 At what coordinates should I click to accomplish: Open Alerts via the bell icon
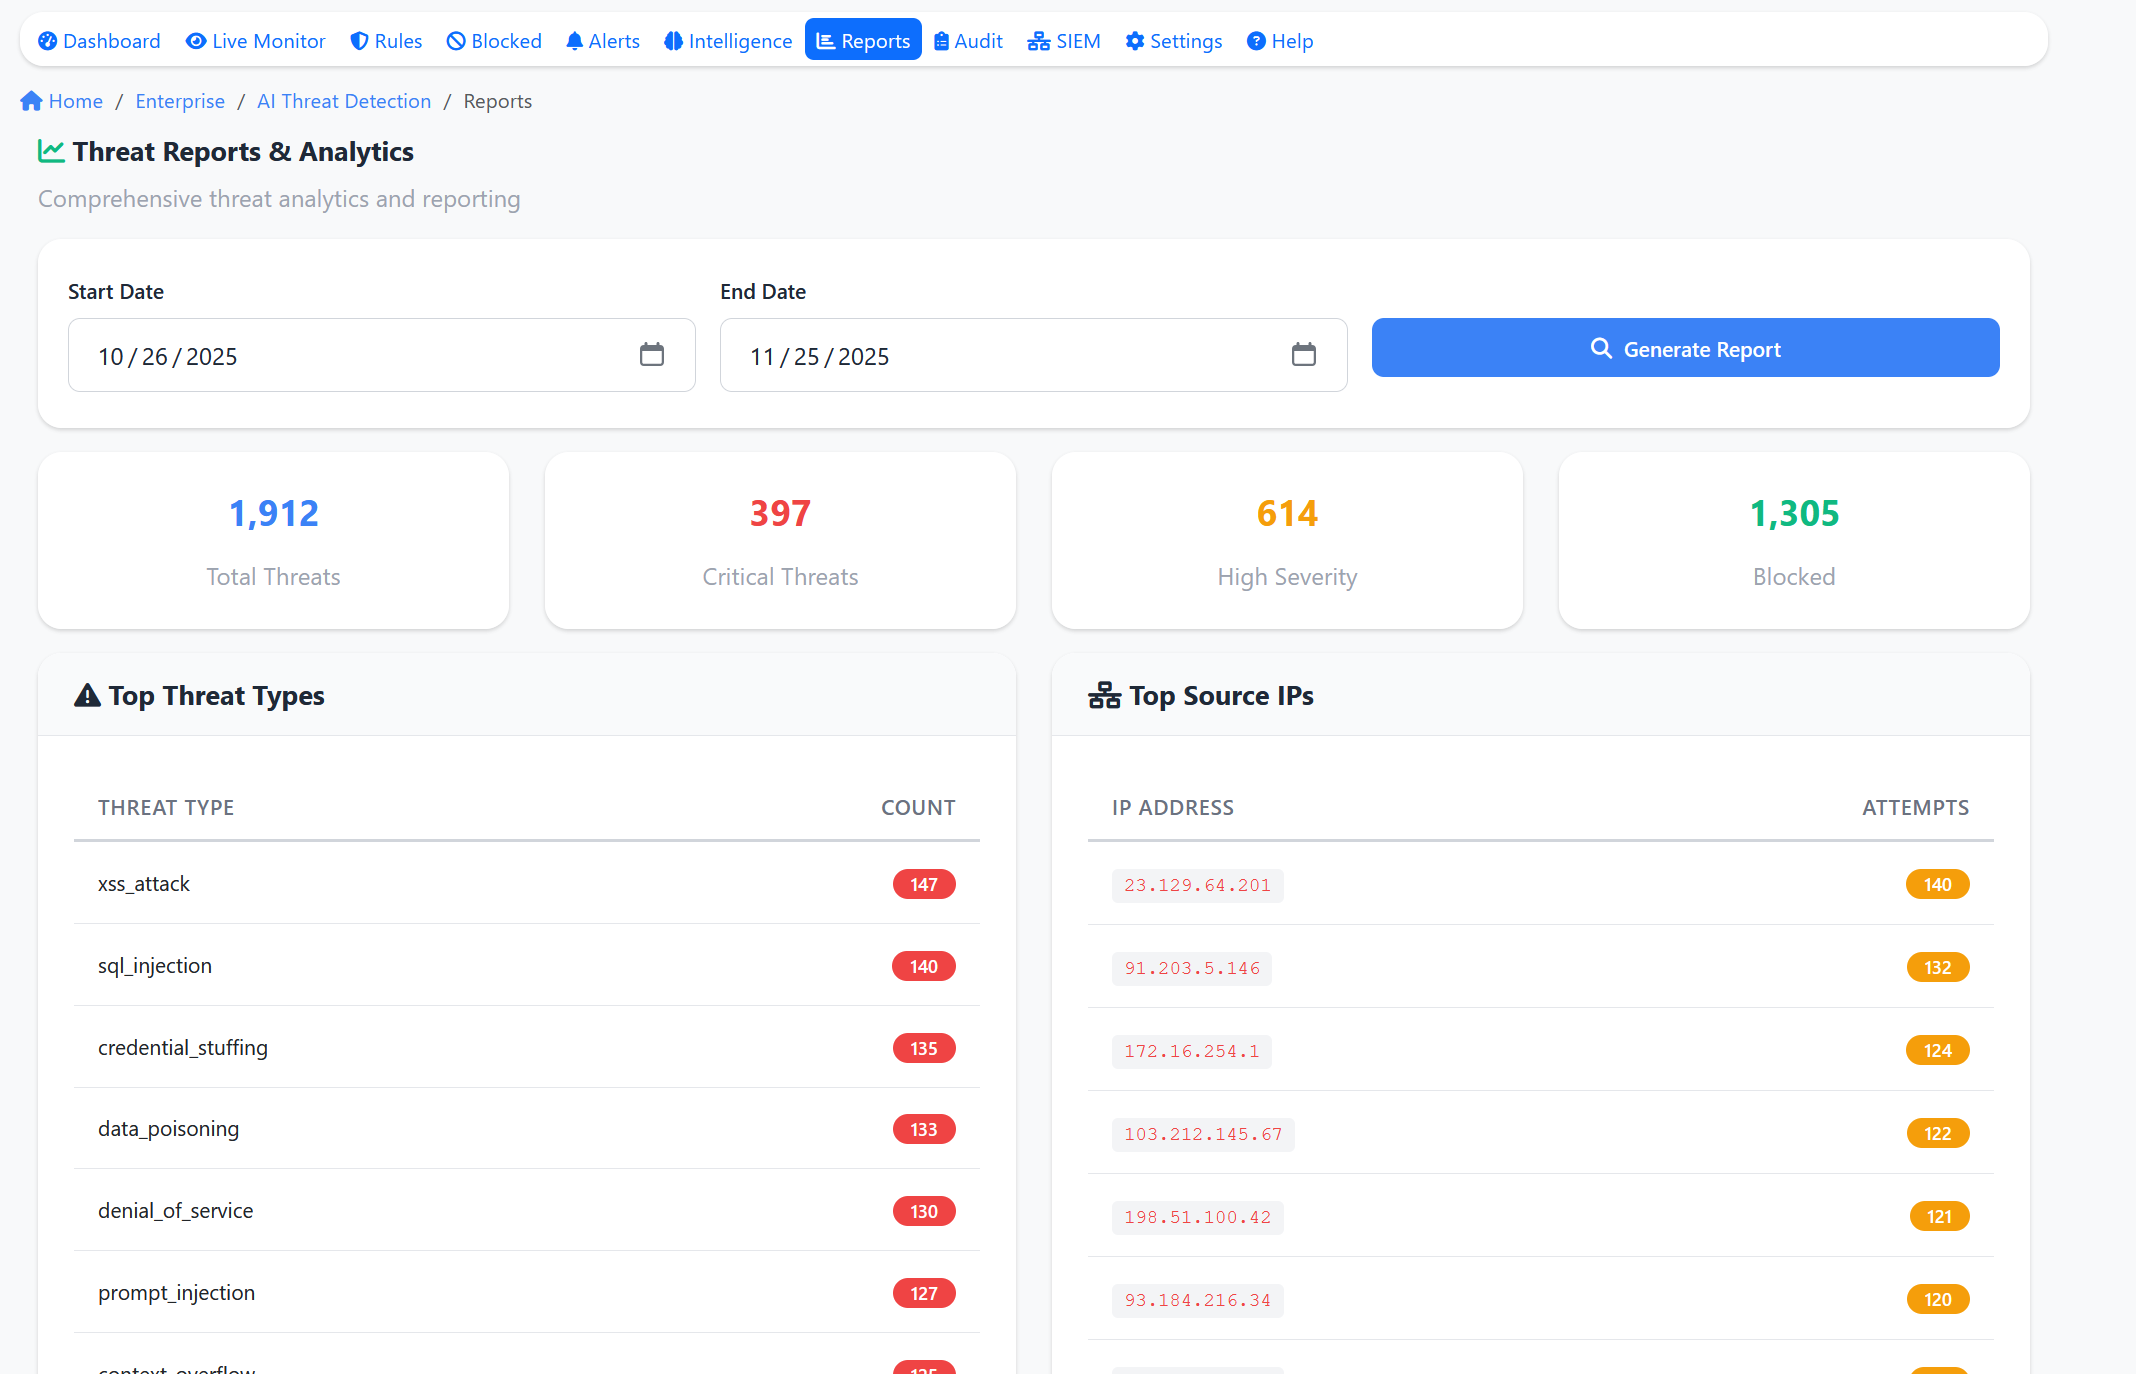[x=574, y=40]
